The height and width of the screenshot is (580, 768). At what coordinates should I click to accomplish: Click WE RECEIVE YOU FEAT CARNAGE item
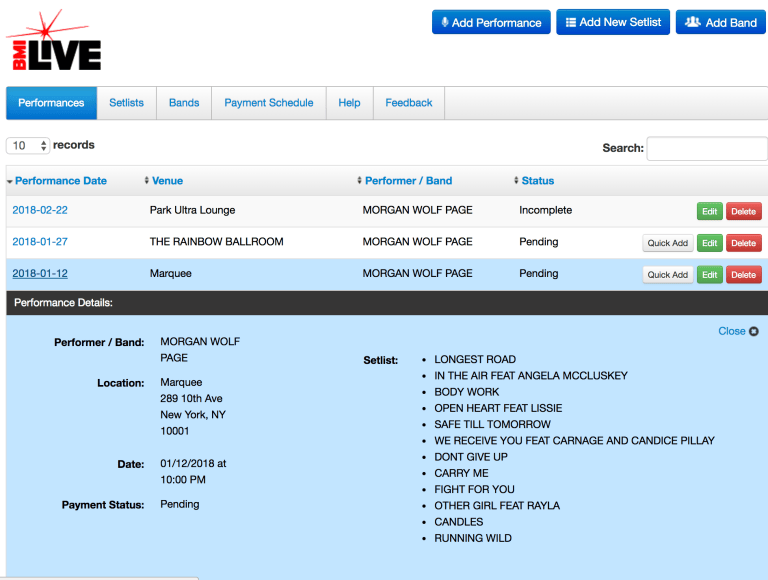click(575, 440)
